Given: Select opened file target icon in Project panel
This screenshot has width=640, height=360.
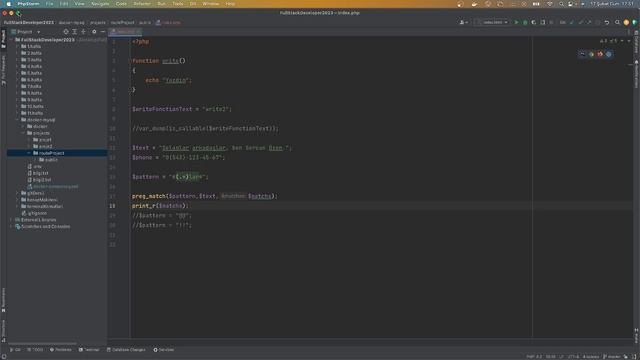Looking at the screenshot, I should pyautogui.click(x=66, y=31).
